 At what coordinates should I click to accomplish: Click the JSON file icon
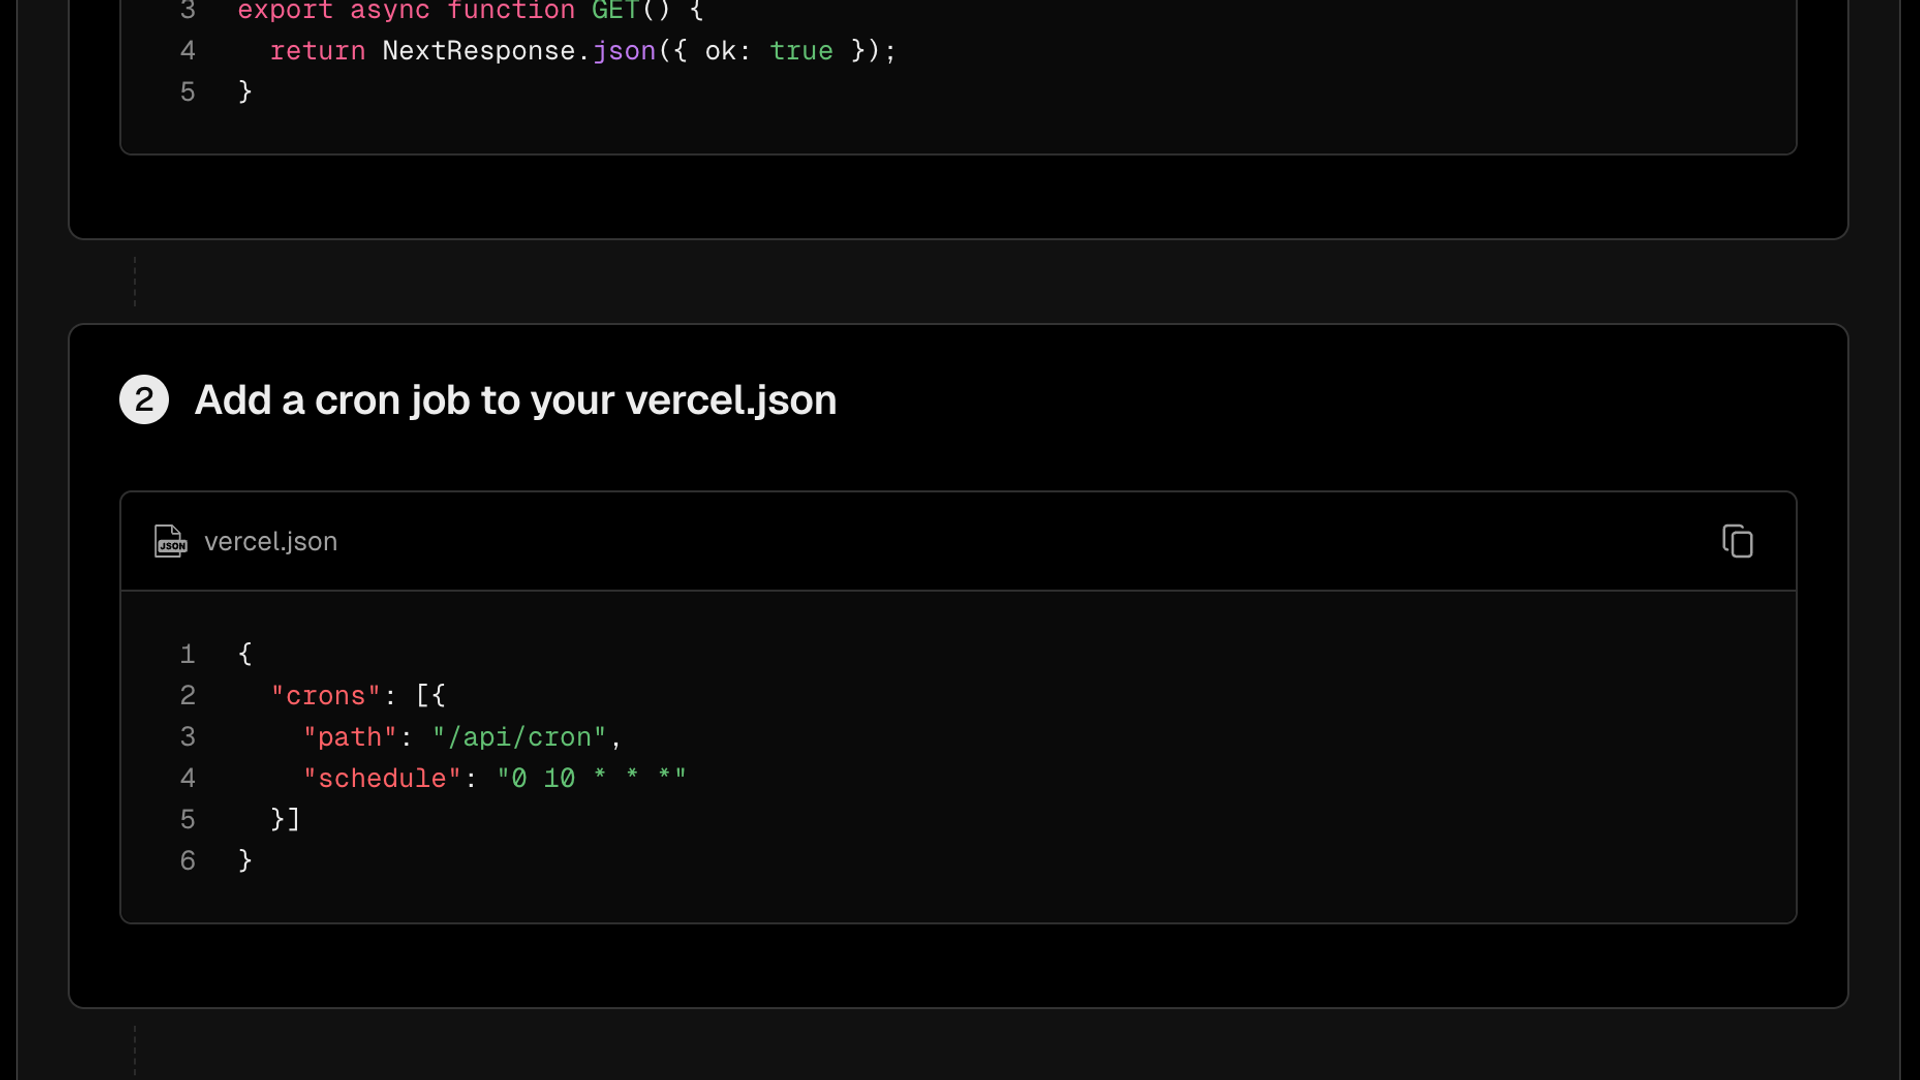(170, 541)
